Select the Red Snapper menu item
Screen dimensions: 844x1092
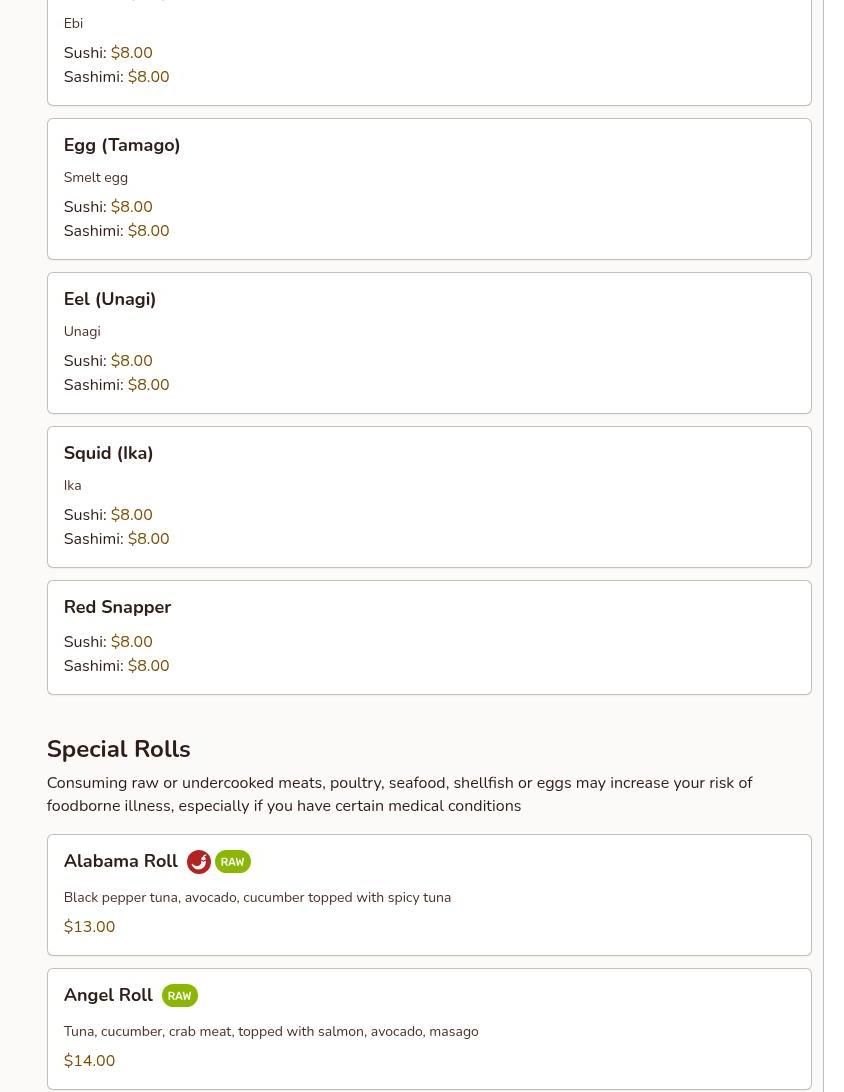(117, 607)
